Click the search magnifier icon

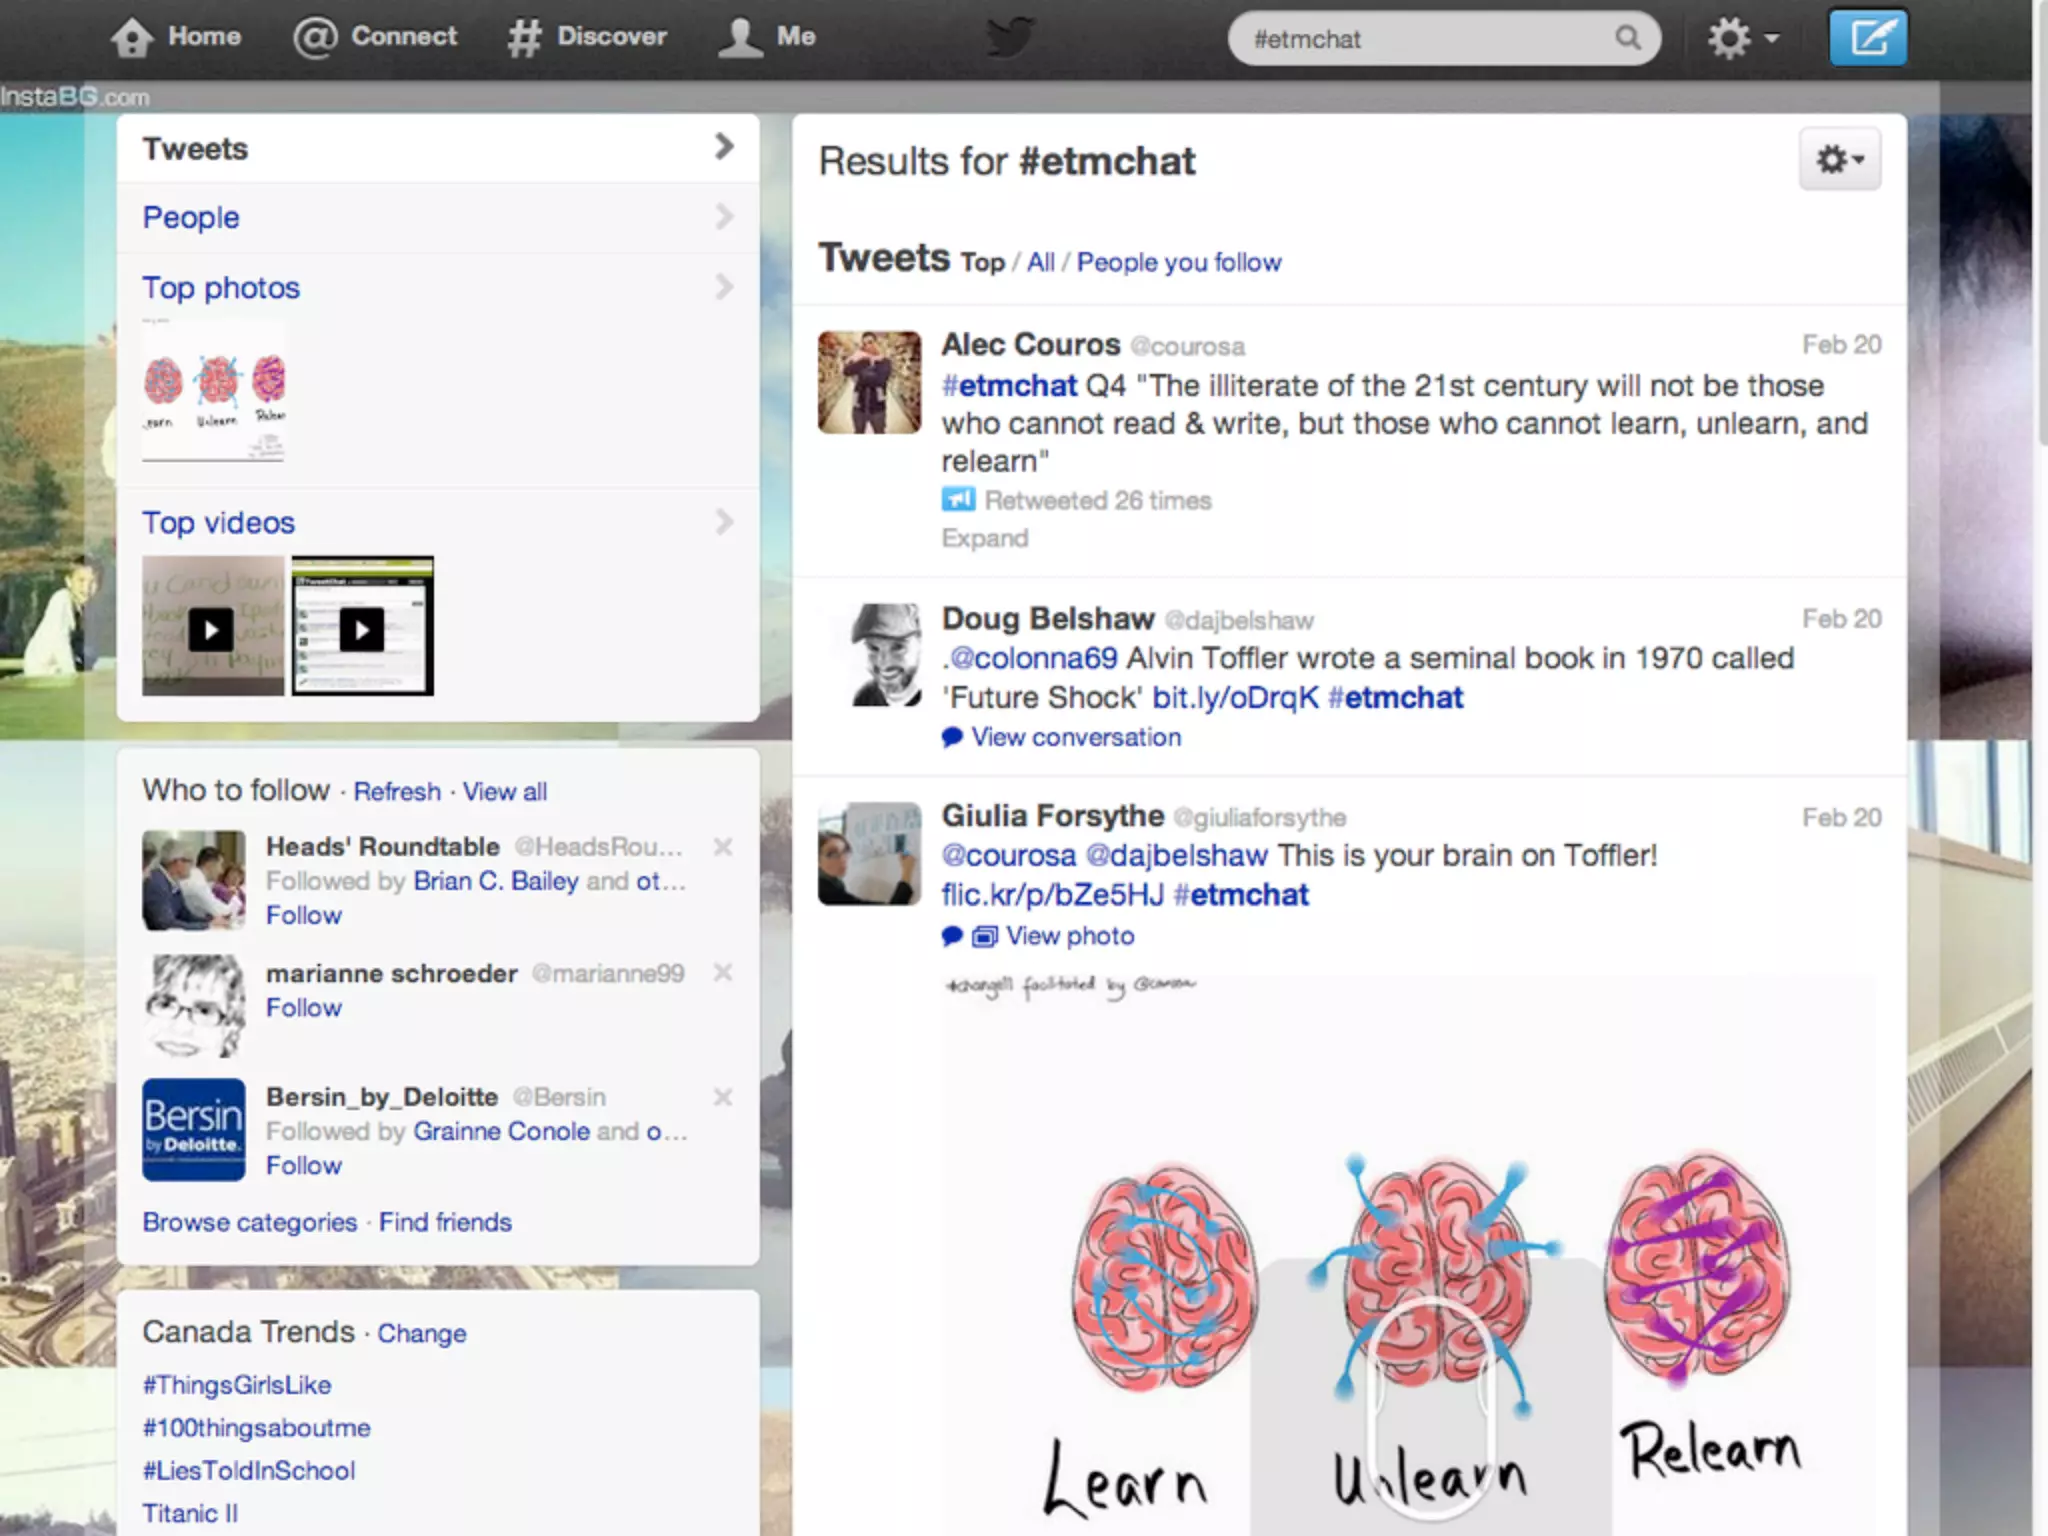pos(1627,38)
